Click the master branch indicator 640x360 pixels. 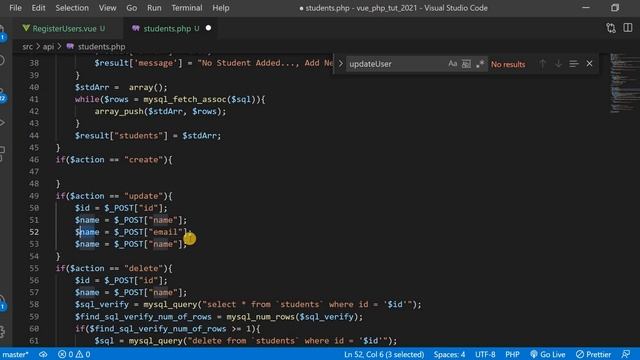pyautogui.click(x=15, y=354)
